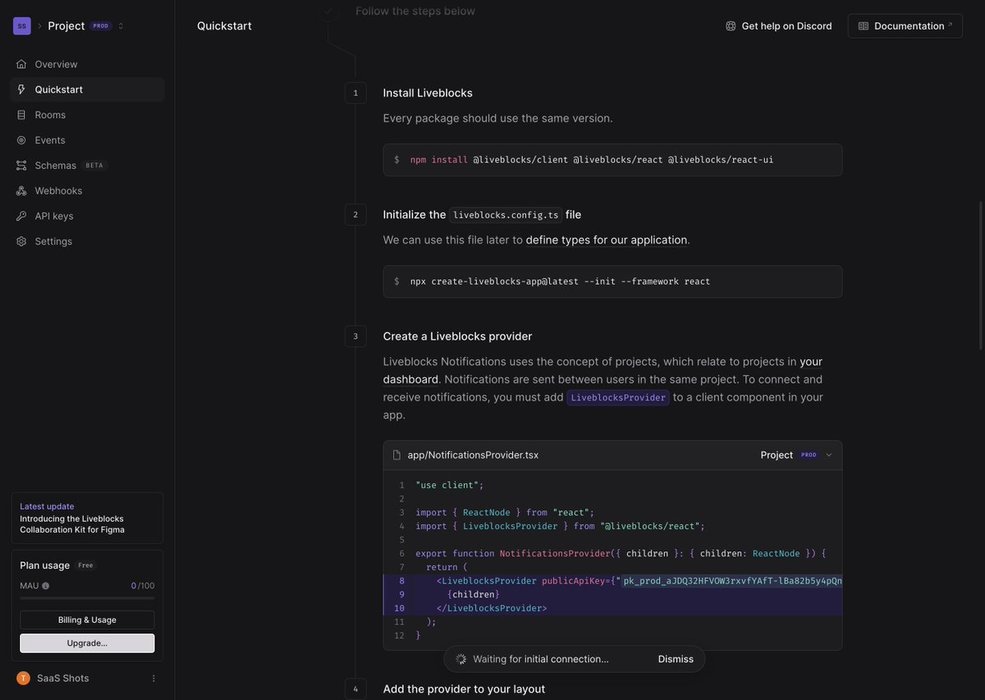Click the Free plan badge
Viewport: 985px width, 700px height.
(x=85, y=566)
